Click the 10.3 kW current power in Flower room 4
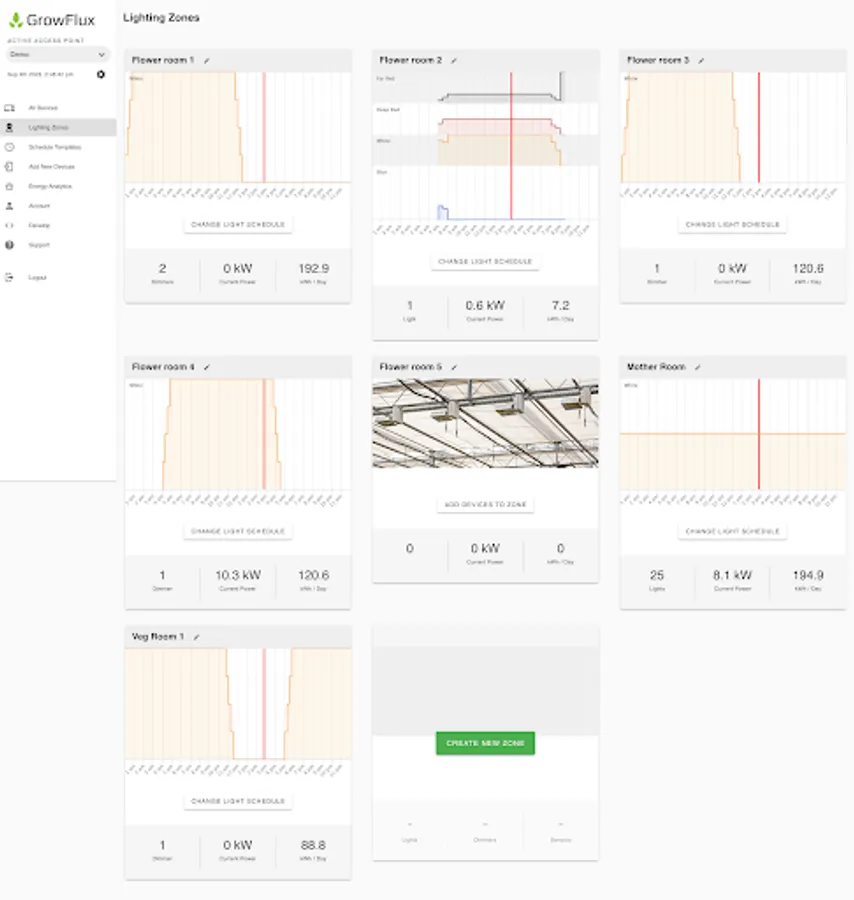The image size is (854, 900). (x=238, y=575)
